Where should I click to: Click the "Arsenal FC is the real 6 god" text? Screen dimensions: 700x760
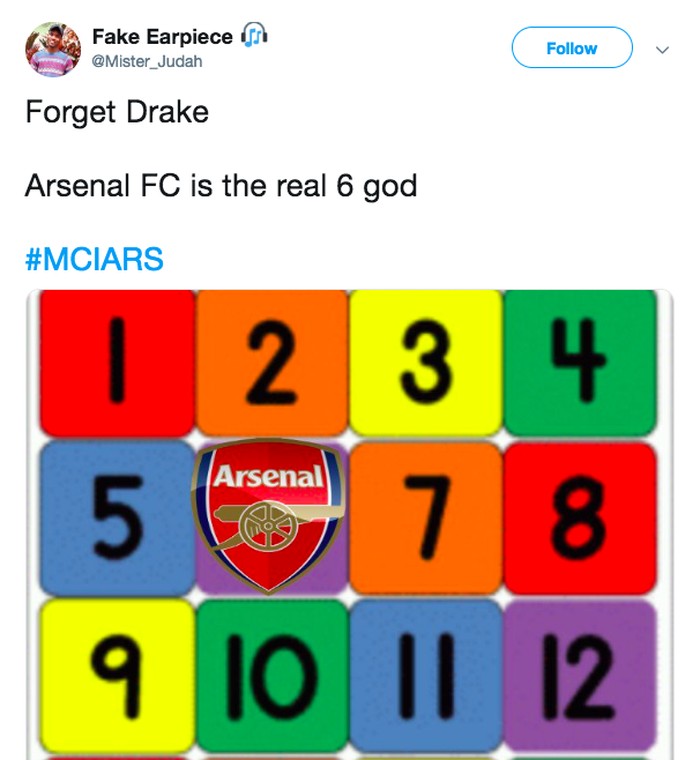(220, 186)
